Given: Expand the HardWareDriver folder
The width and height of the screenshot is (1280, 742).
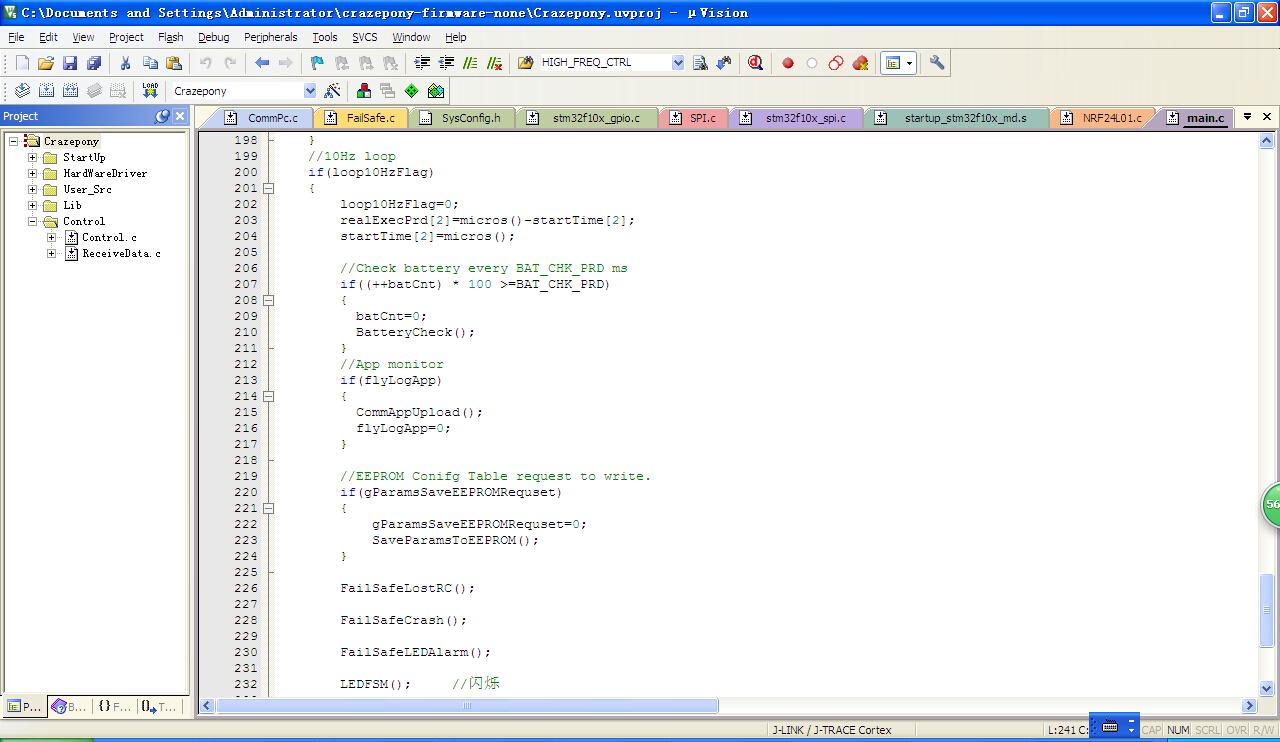Looking at the screenshot, I should 33,173.
